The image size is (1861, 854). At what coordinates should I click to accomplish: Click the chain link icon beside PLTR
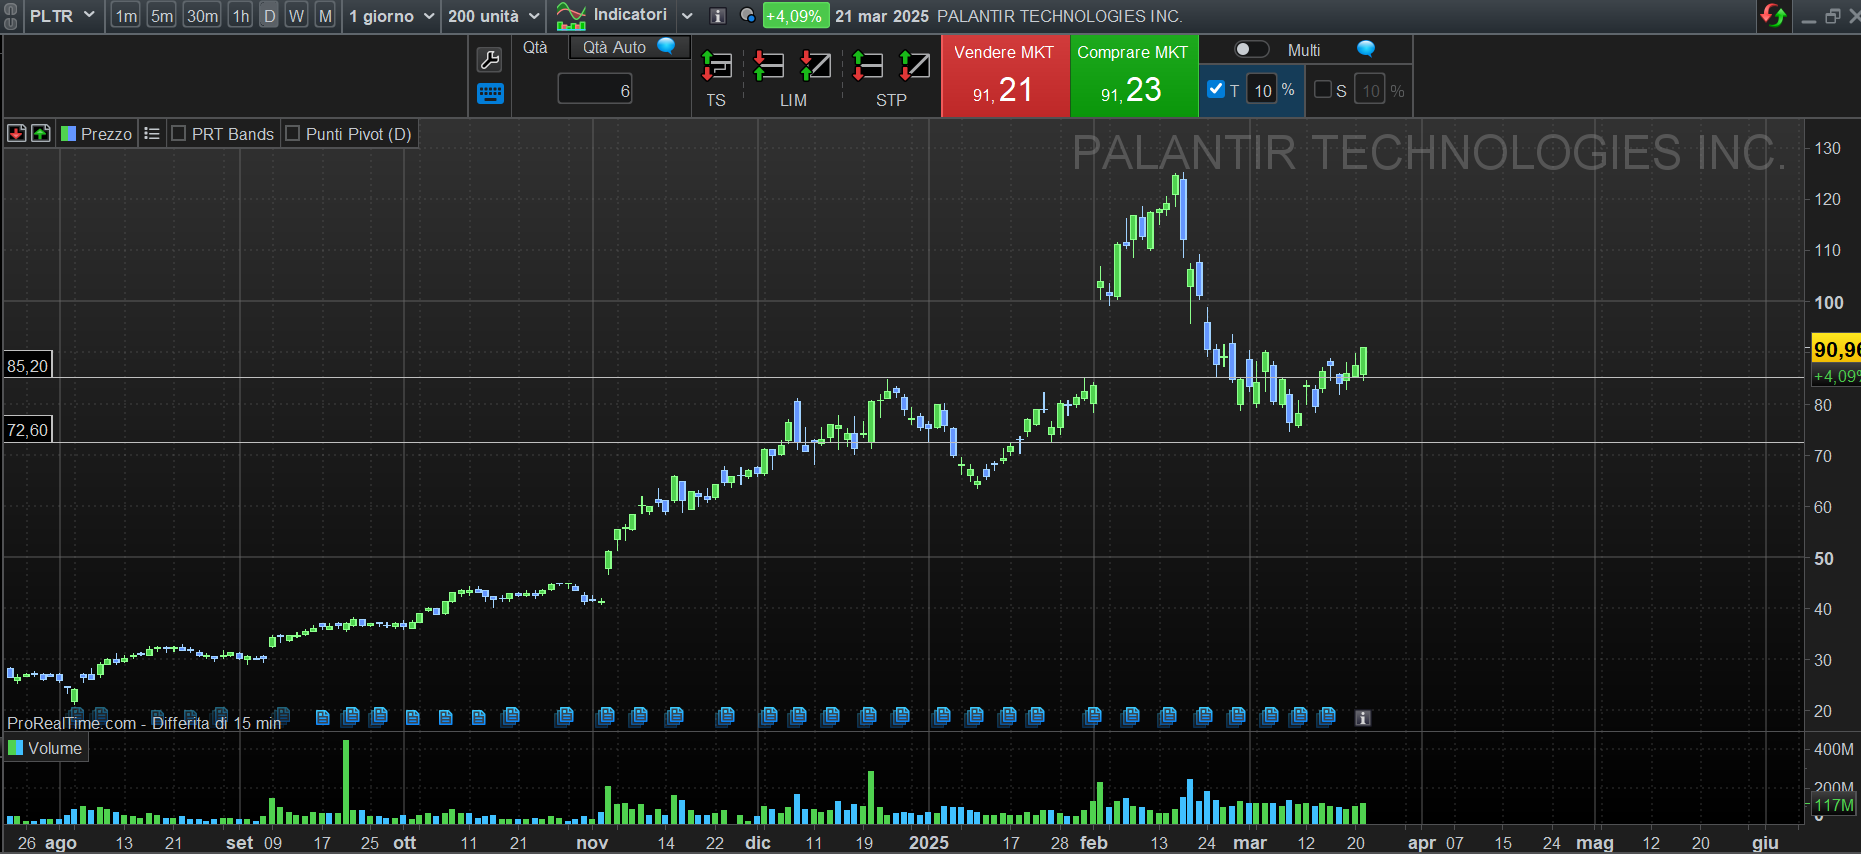pyautogui.click(x=11, y=16)
